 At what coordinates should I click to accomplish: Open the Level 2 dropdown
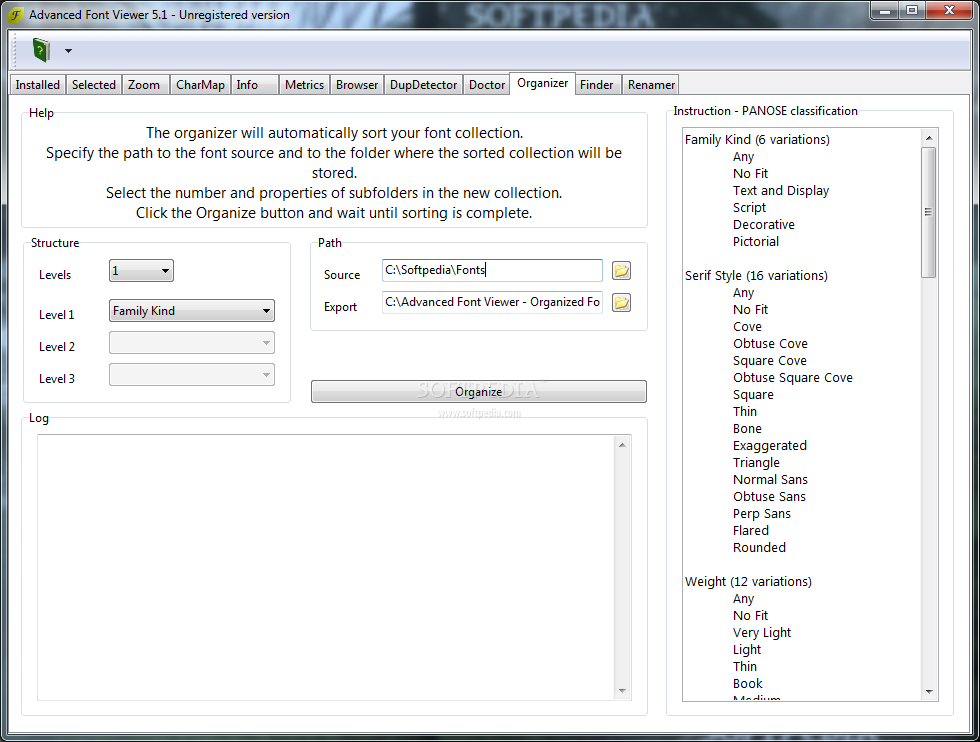point(192,343)
